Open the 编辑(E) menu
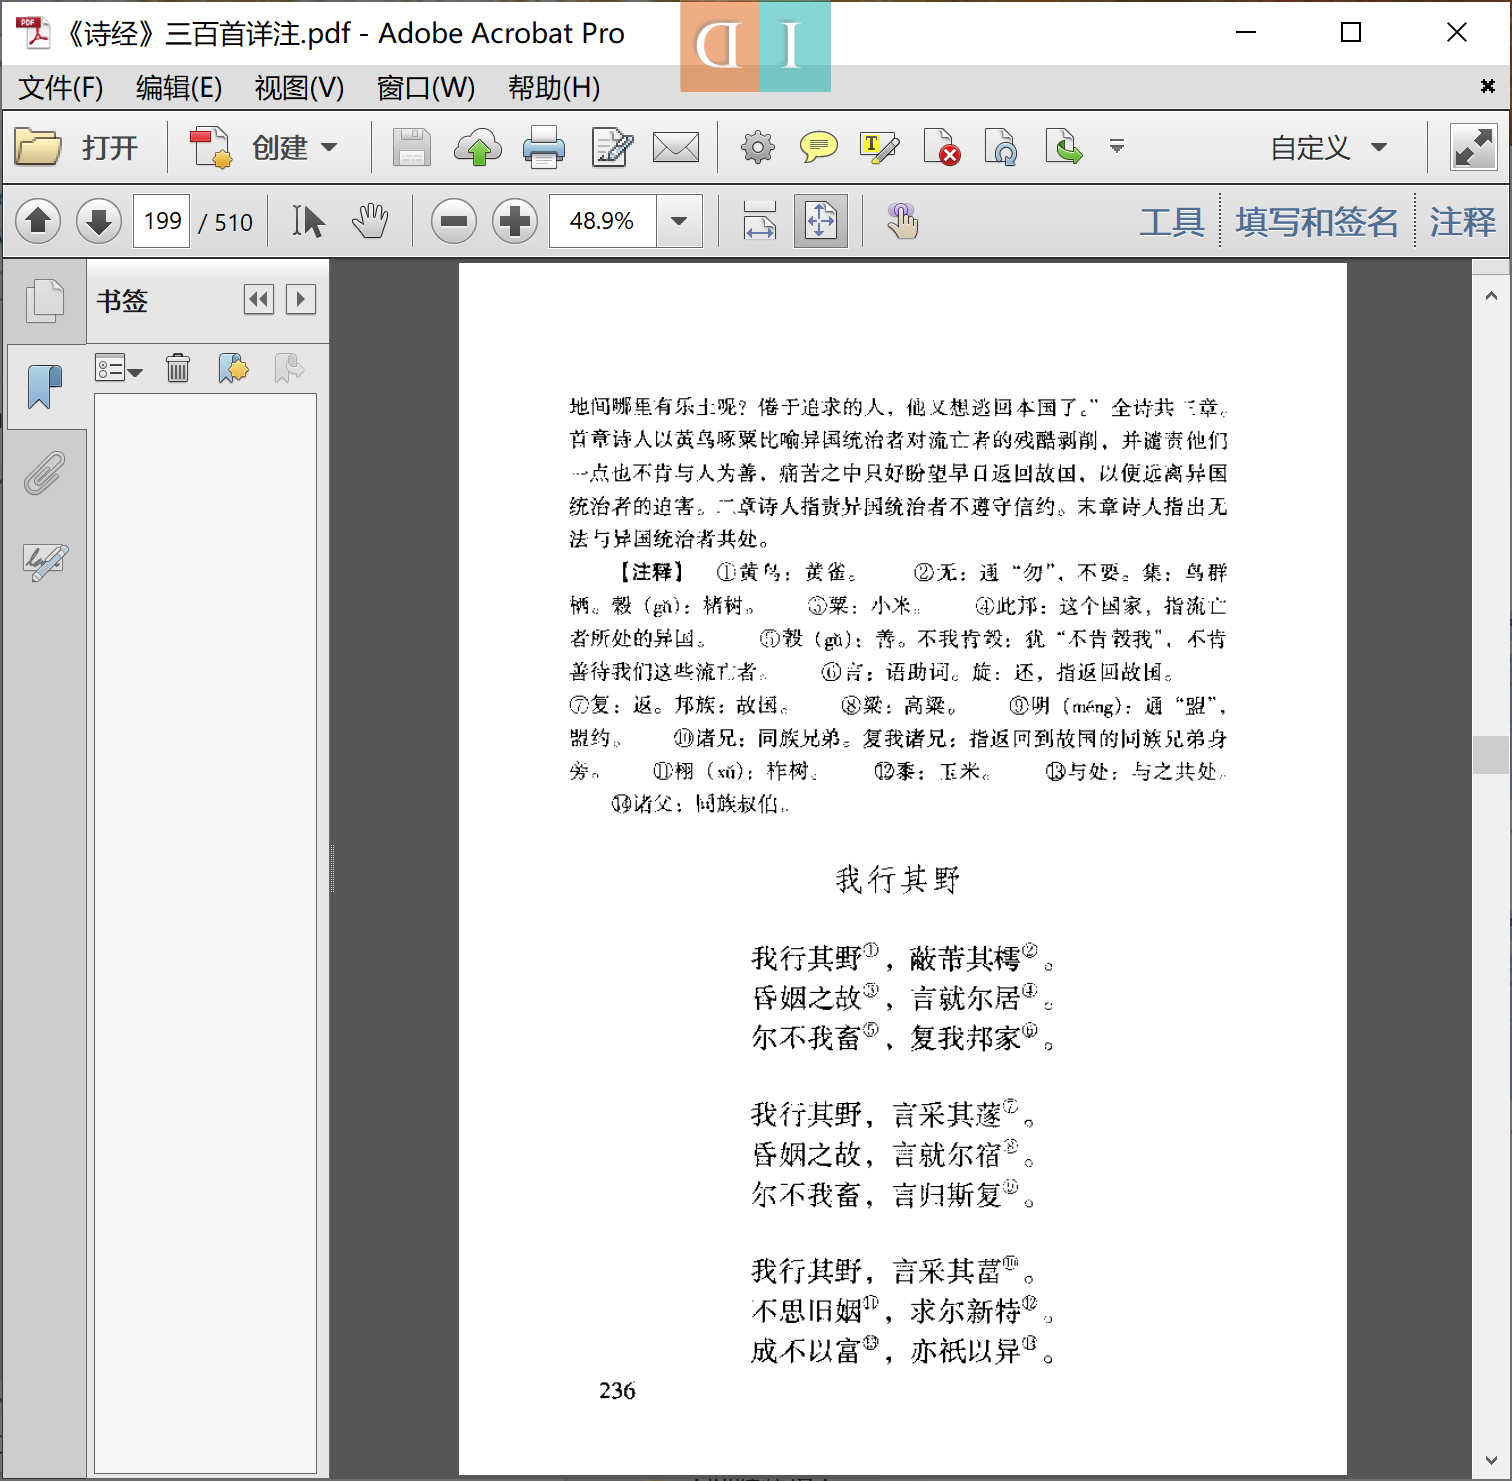Viewport: 1512px width, 1481px height. coord(179,88)
